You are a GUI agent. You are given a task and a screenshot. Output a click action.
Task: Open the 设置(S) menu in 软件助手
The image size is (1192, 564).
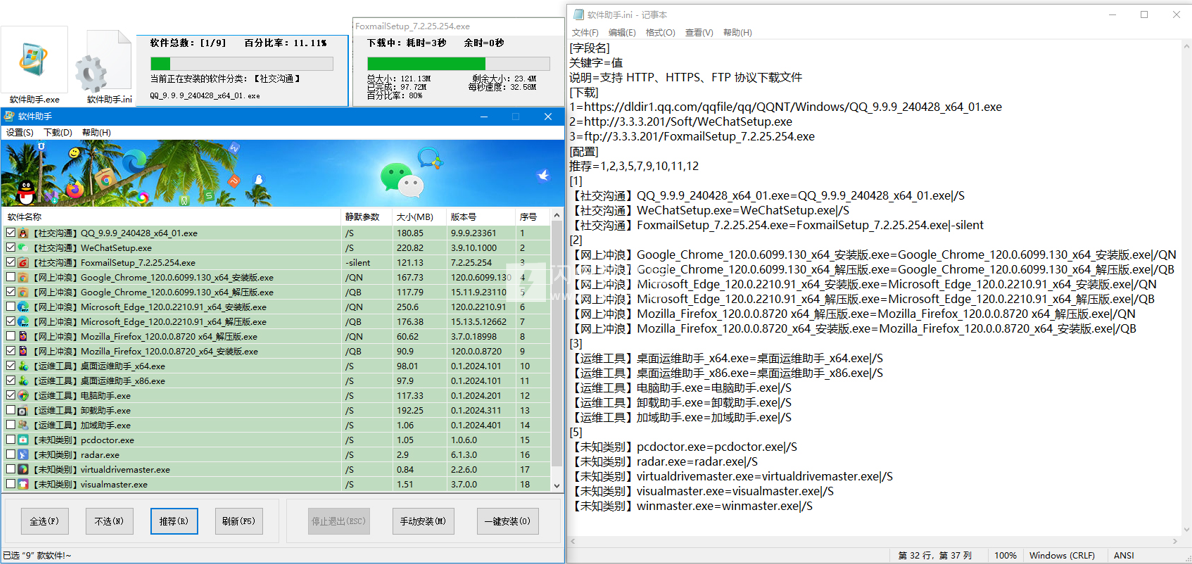(20, 132)
